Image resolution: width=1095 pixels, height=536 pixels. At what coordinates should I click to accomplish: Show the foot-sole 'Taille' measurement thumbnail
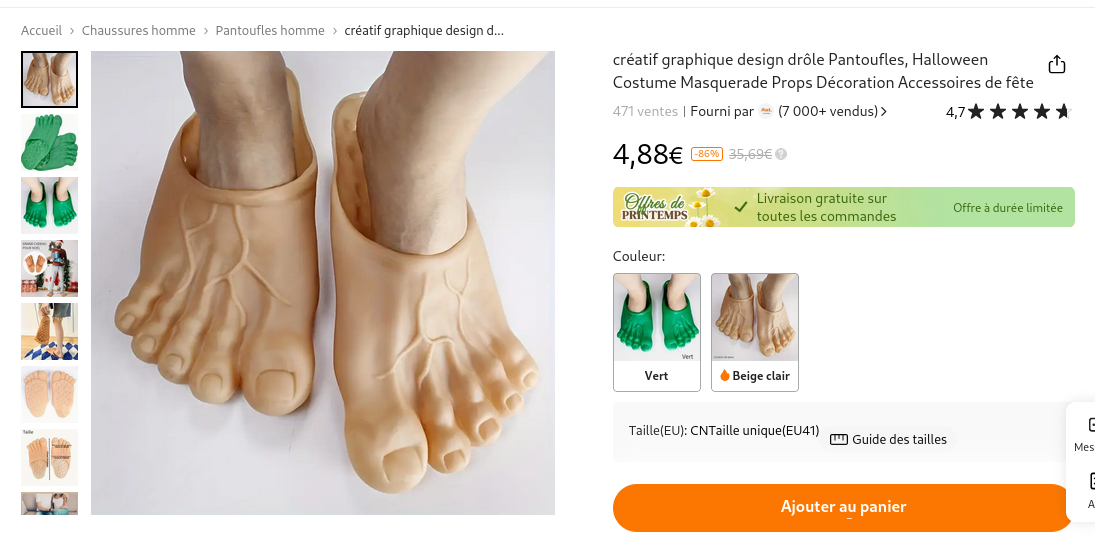pyautogui.click(x=49, y=457)
